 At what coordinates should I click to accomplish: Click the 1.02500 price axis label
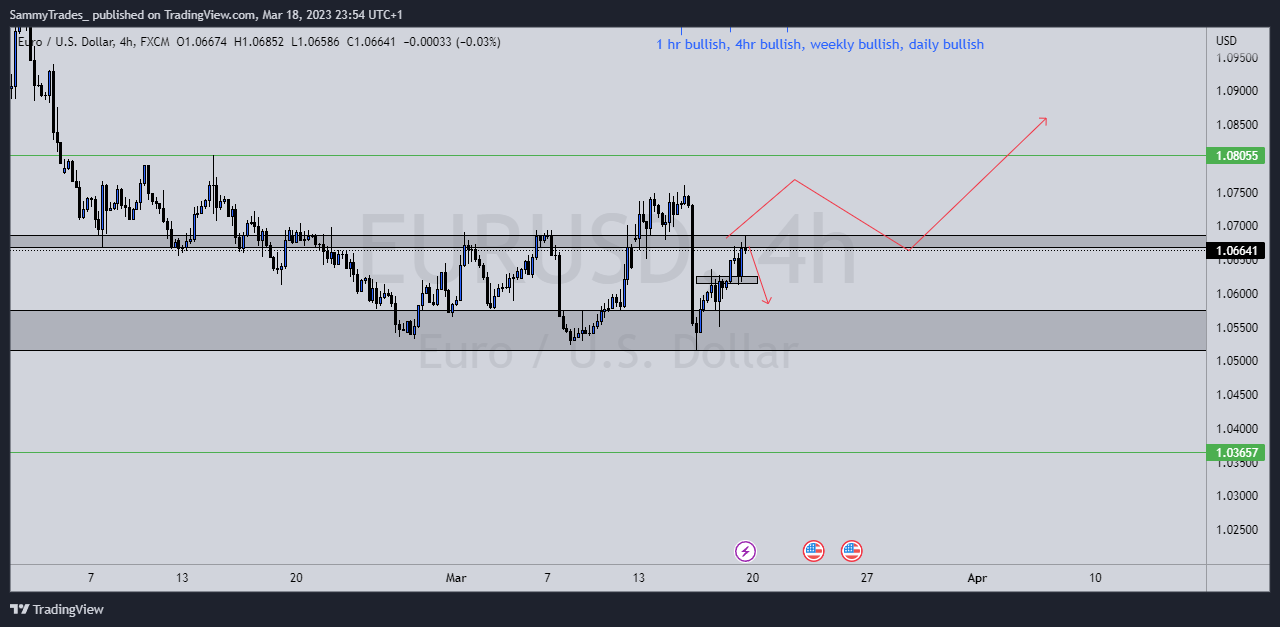pos(1236,530)
